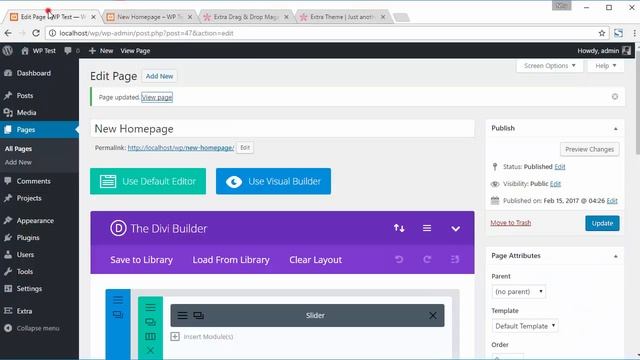Remove the Slider module

pyautogui.click(x=433, y=316)
